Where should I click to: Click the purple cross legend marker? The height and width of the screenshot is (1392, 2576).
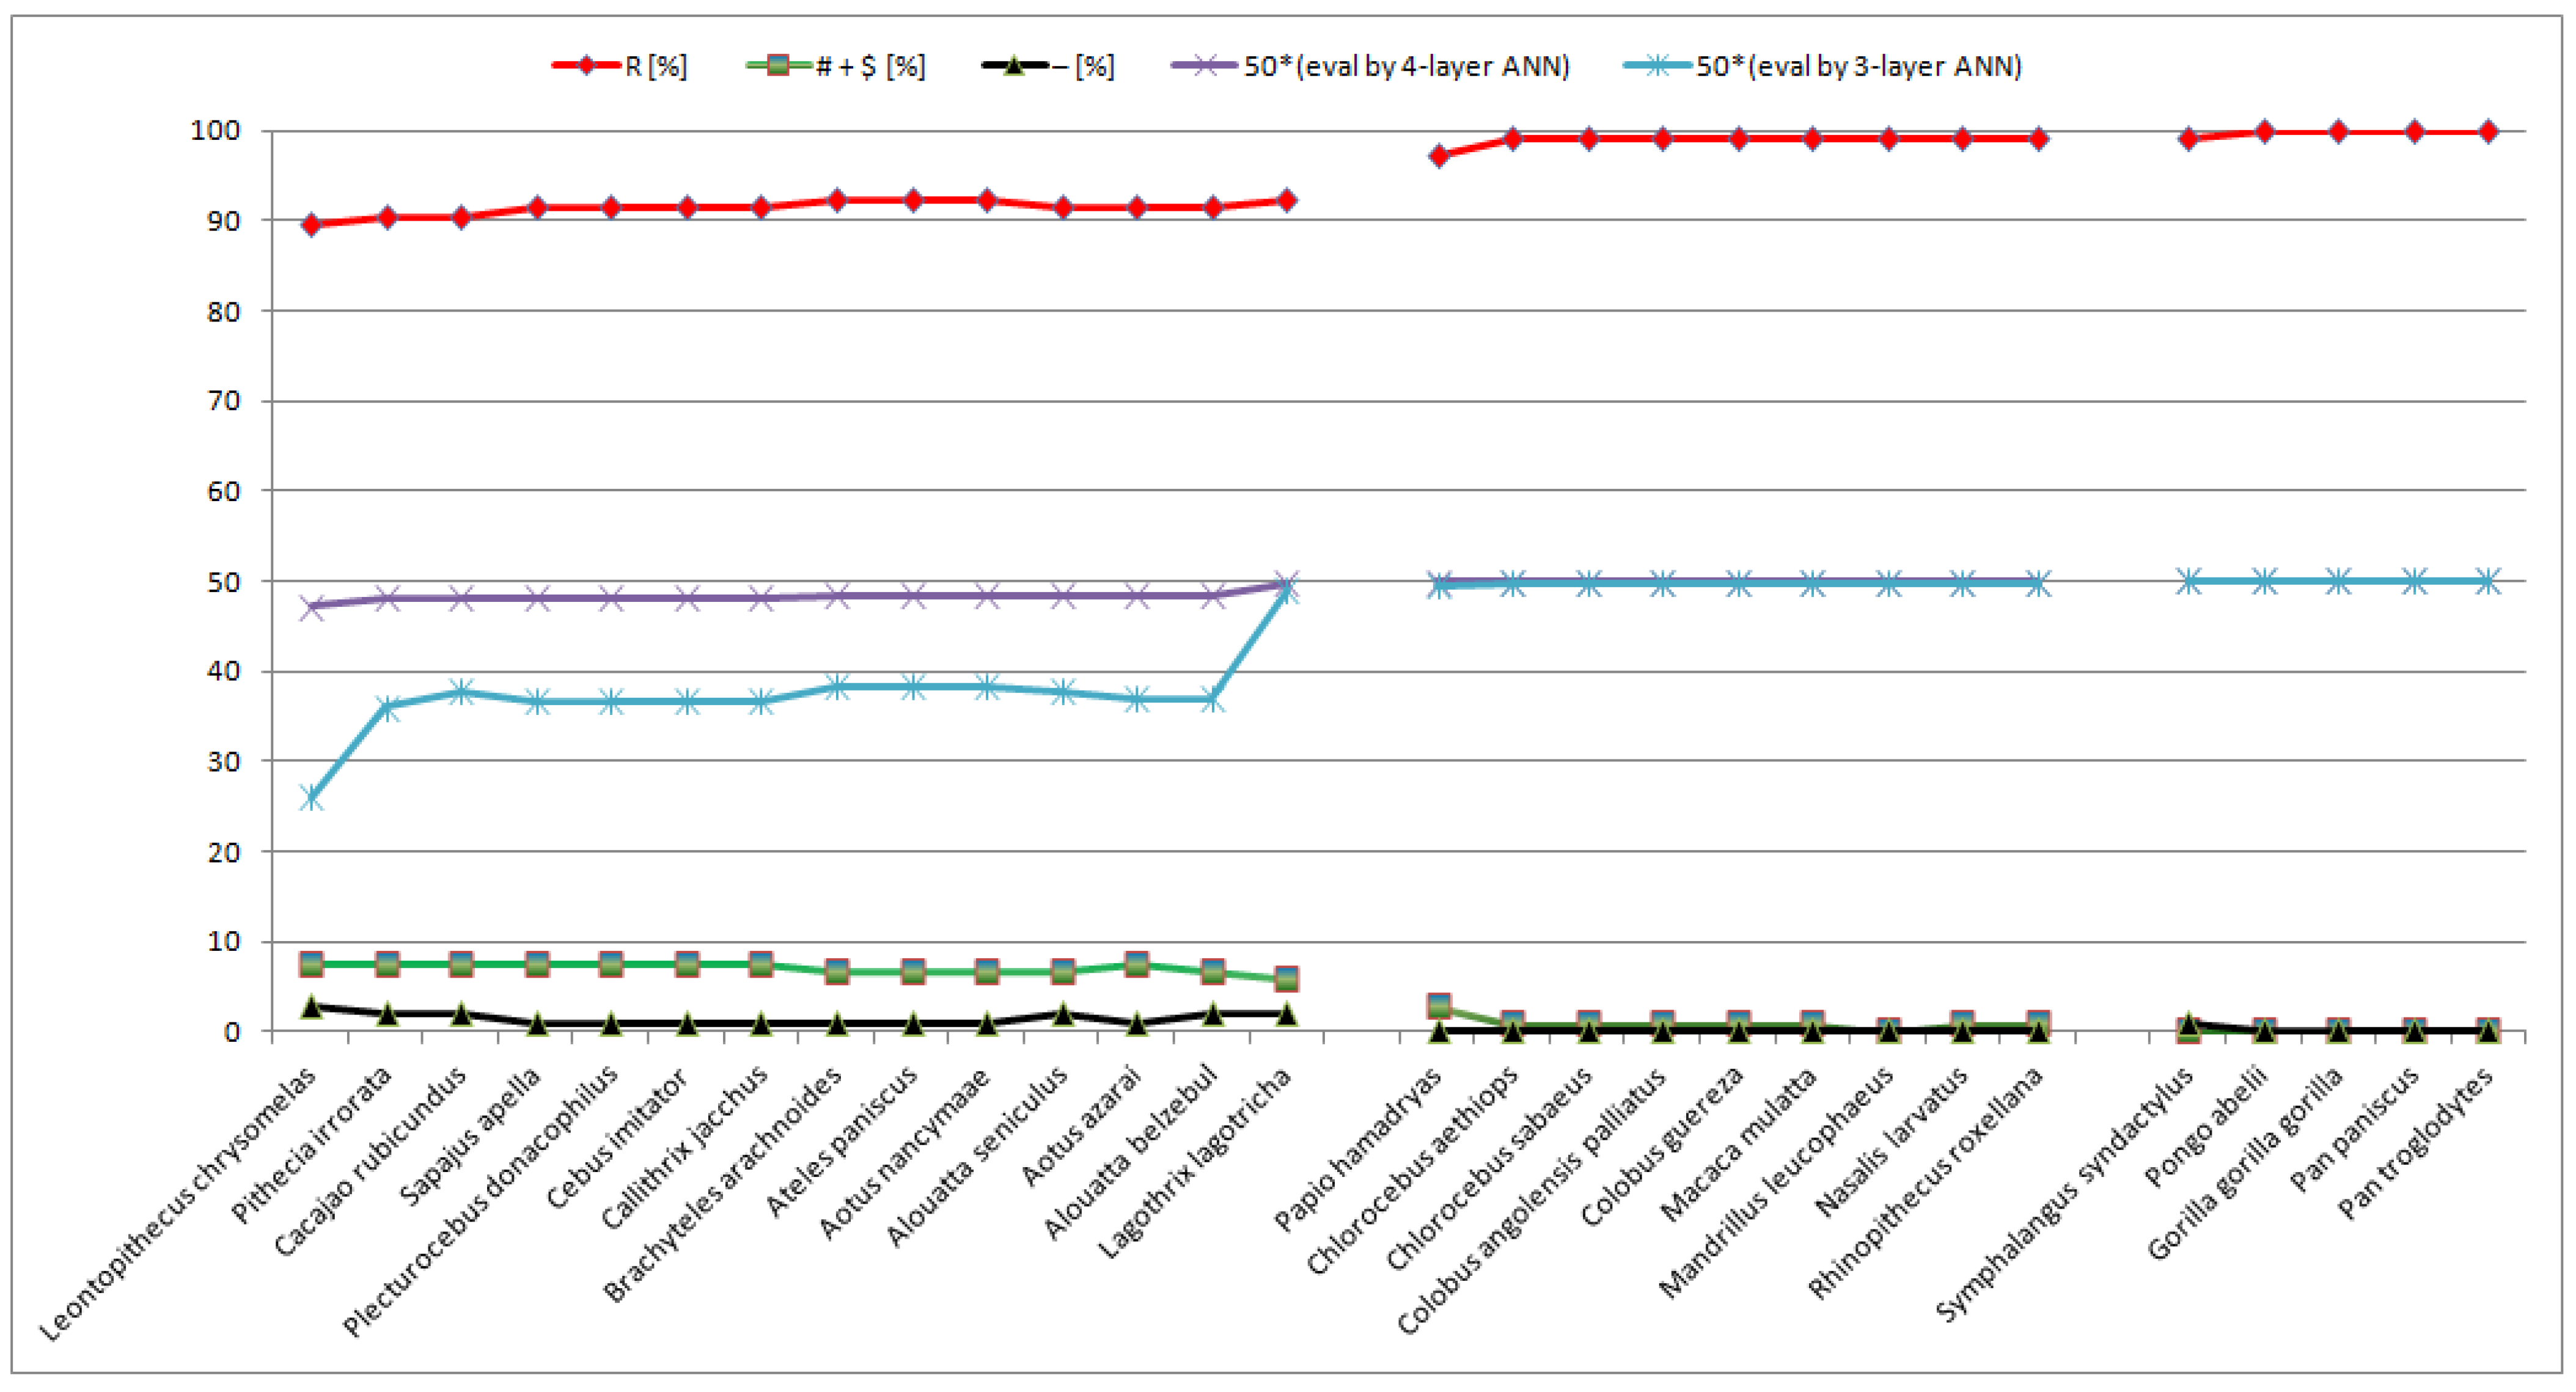click(x=1204, y=66)
